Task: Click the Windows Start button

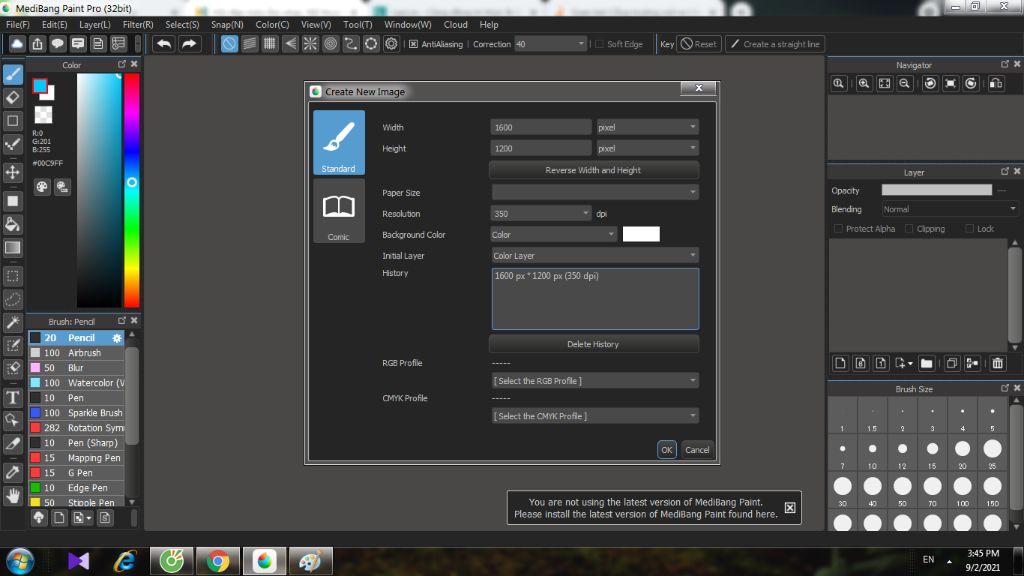Action: pos(20,561)
